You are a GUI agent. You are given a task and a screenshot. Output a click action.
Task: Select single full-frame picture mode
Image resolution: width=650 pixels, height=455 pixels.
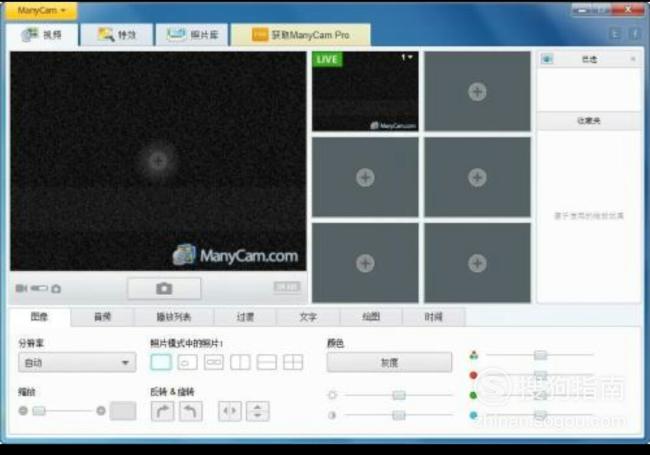(x=161, y=362)
